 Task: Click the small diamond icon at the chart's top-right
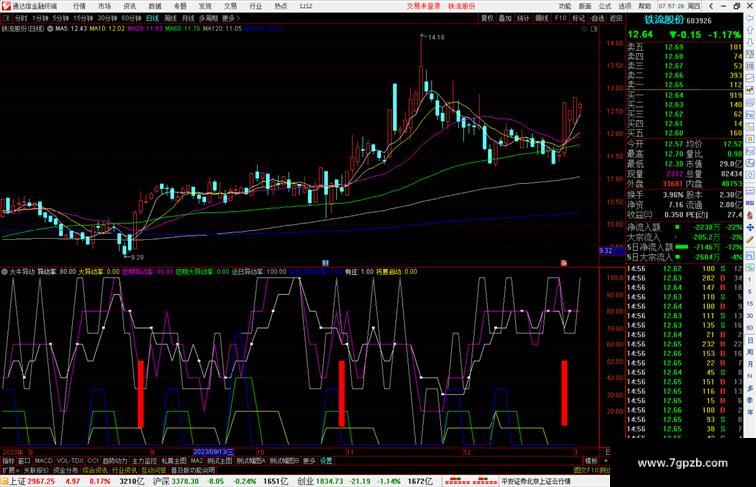click(x=584, y=29)
